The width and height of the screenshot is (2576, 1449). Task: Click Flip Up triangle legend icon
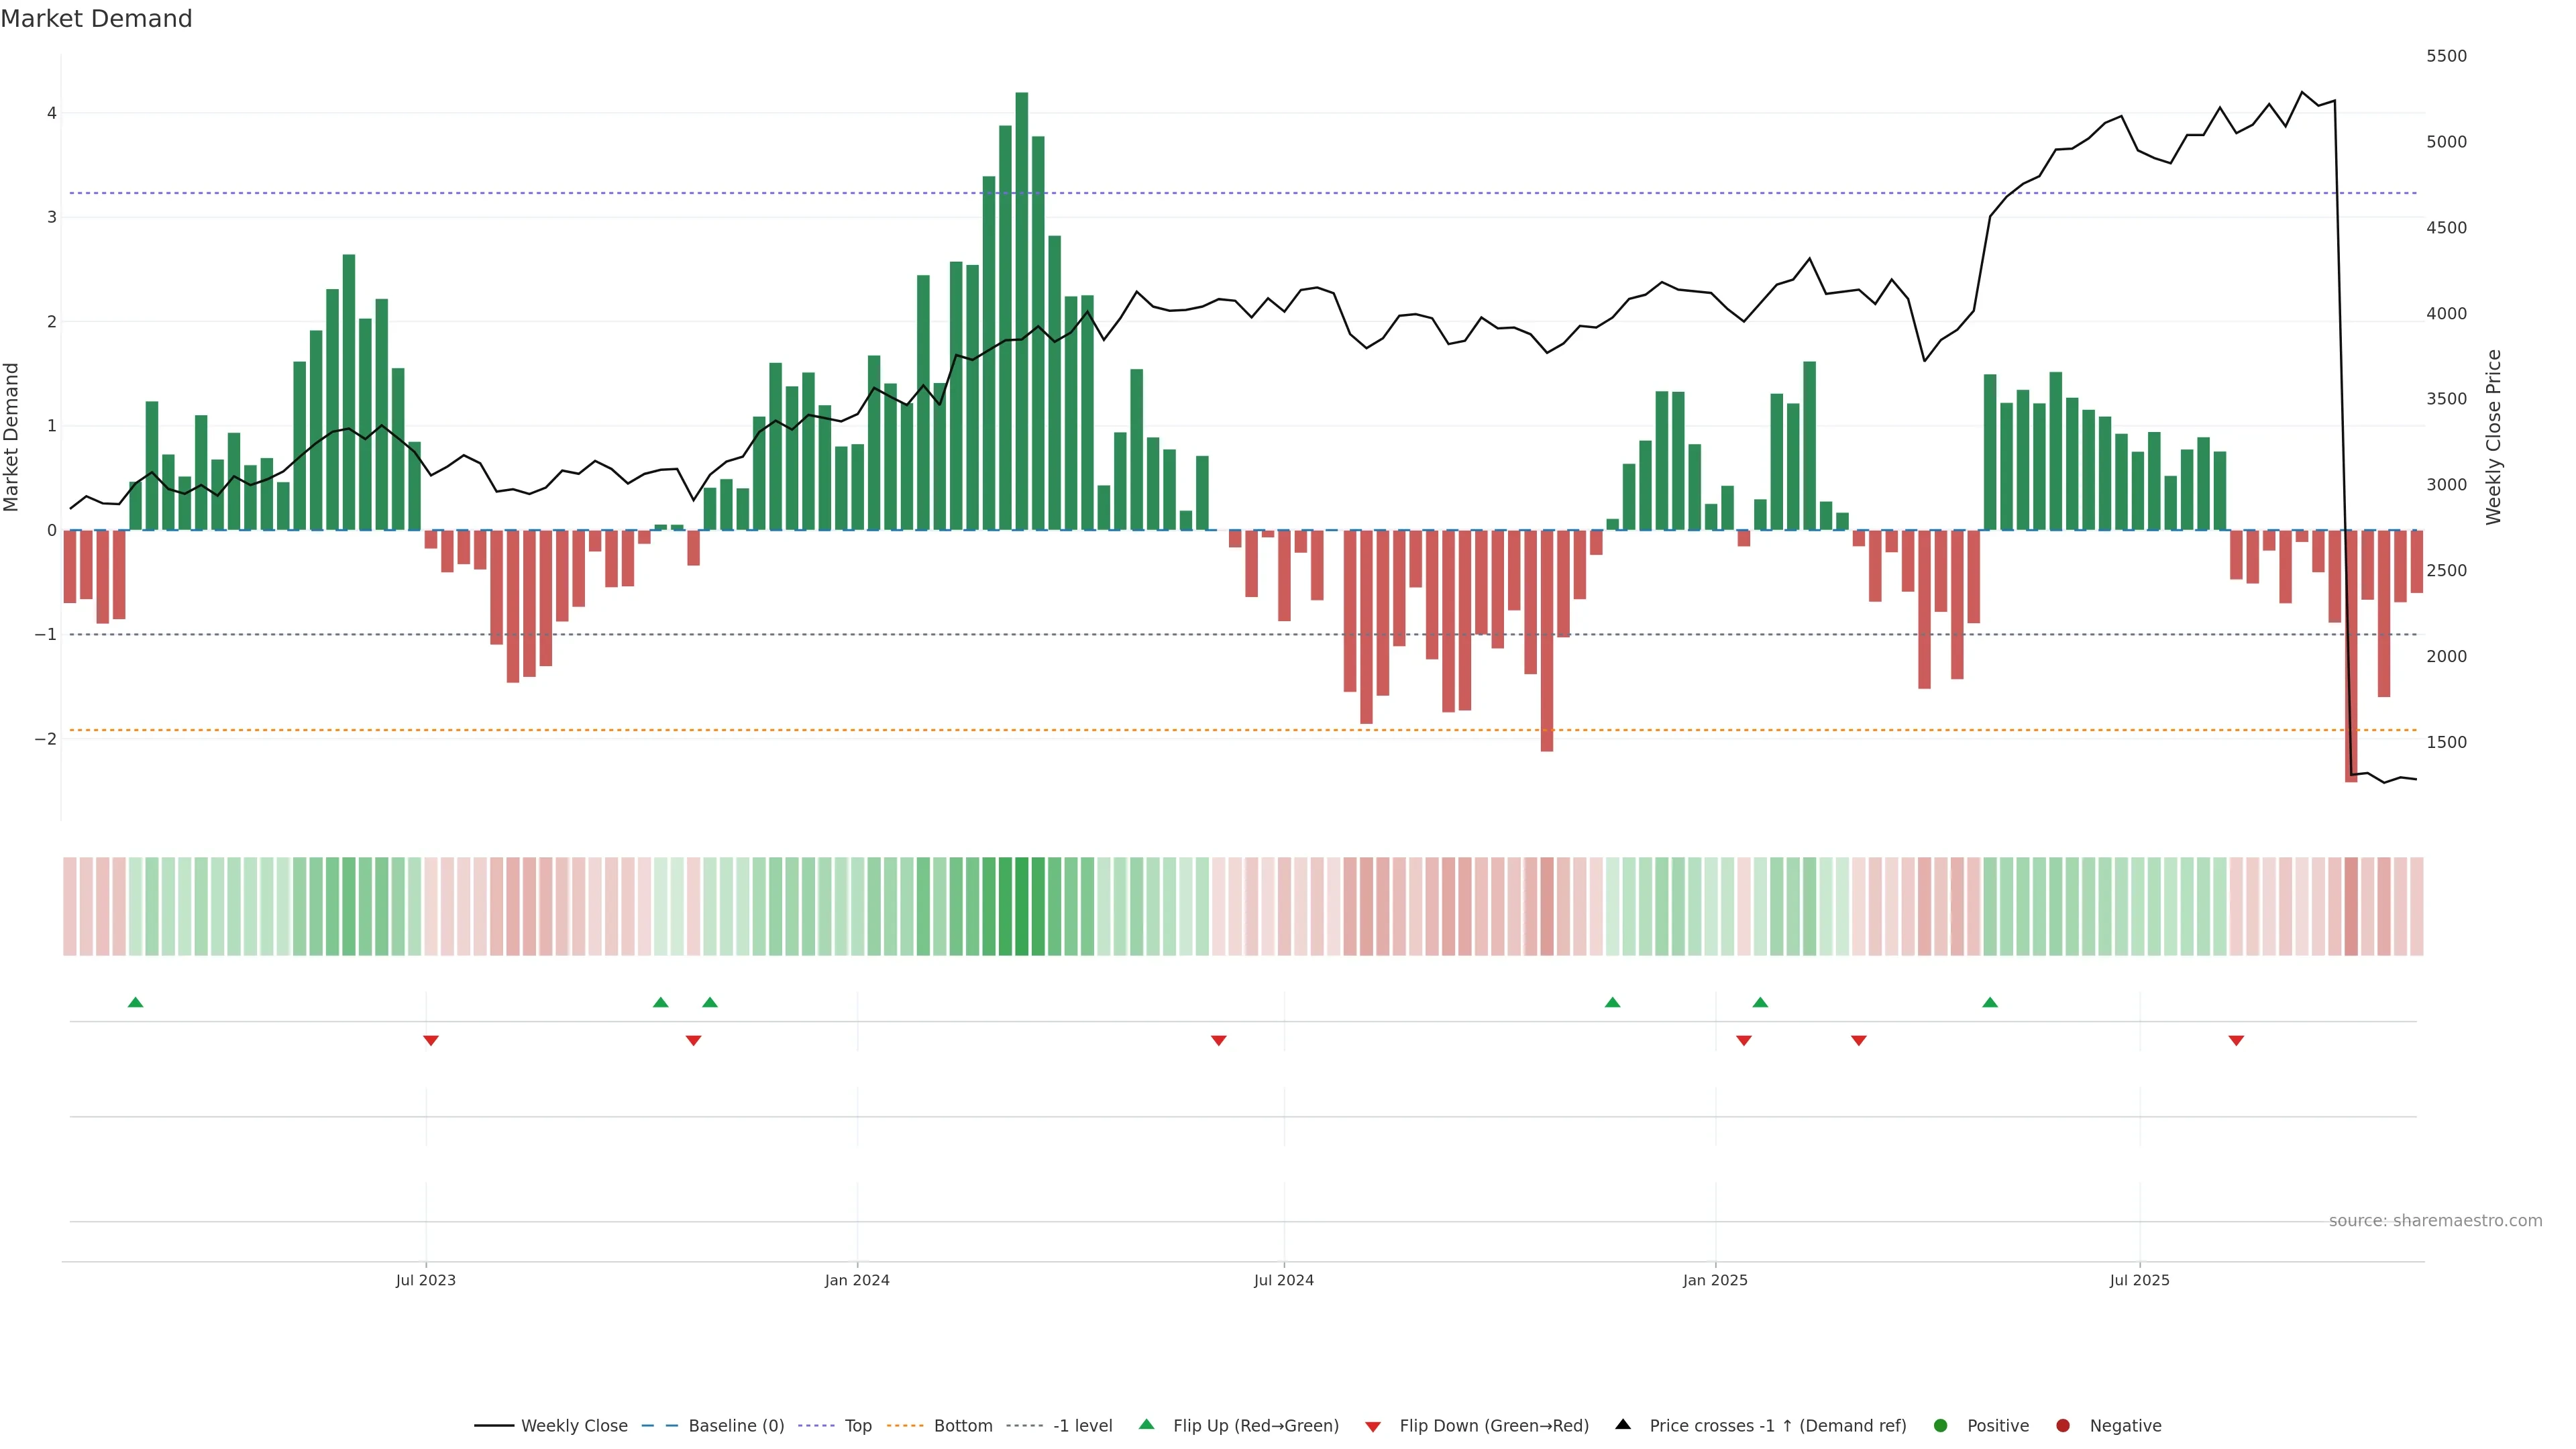tap(1146, 1425)
